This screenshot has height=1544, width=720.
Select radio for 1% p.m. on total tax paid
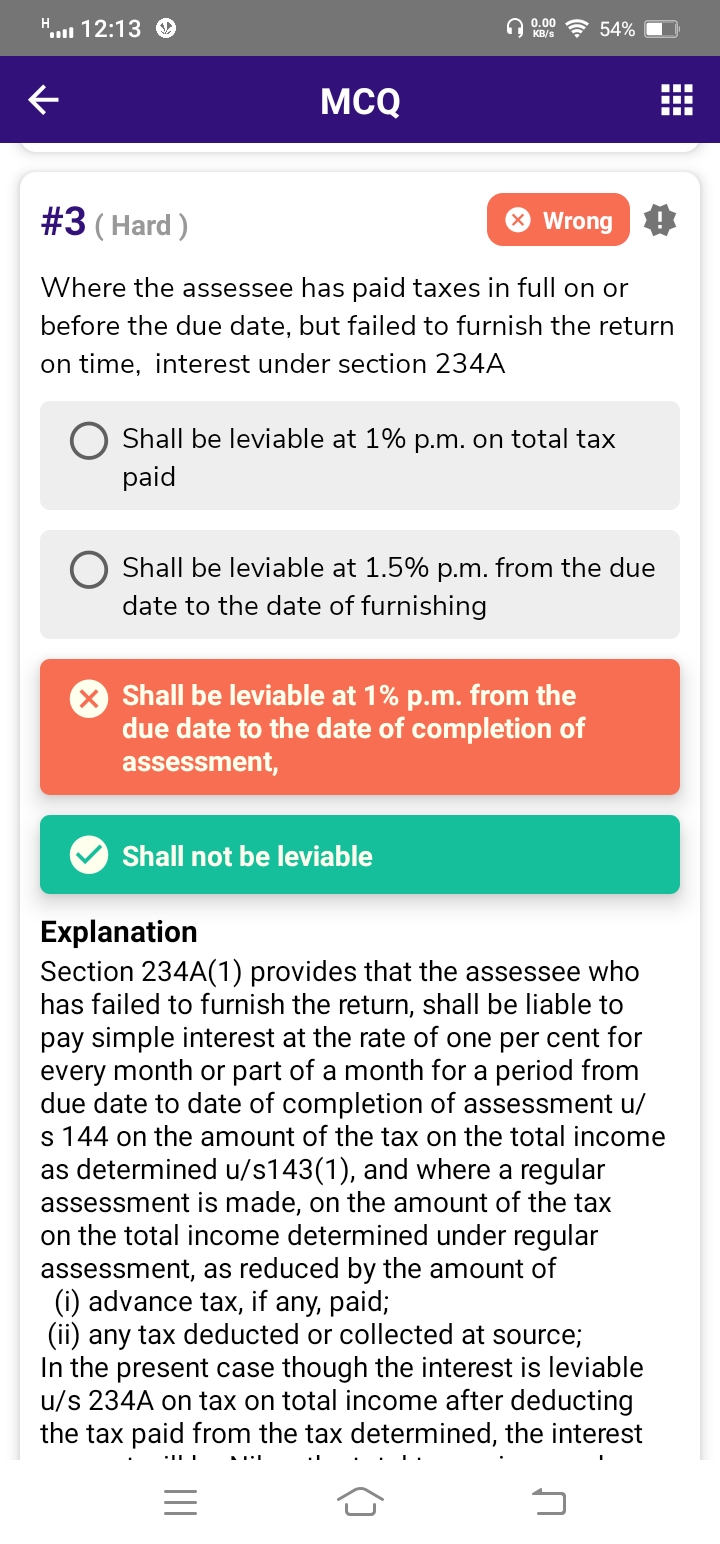89,440
